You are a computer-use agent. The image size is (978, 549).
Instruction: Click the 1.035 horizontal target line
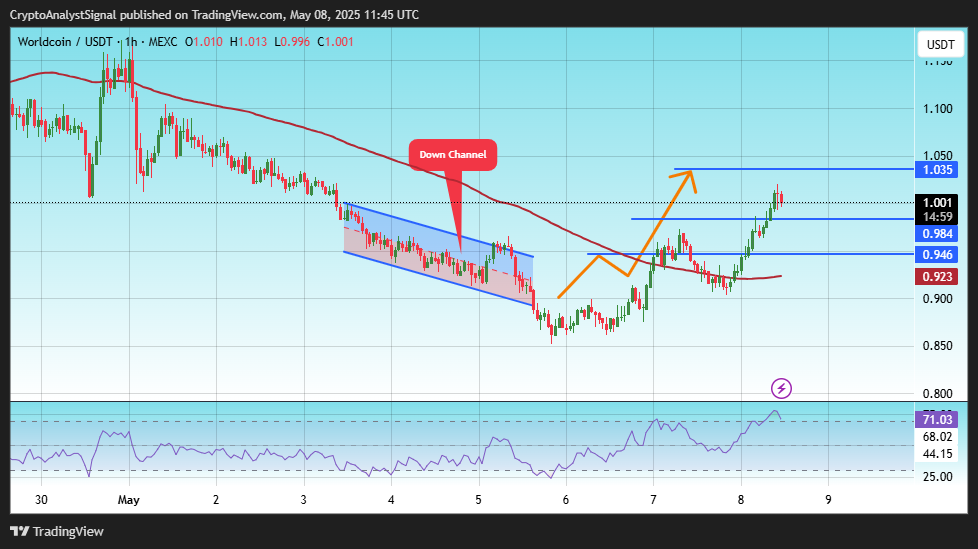[793, 169]
